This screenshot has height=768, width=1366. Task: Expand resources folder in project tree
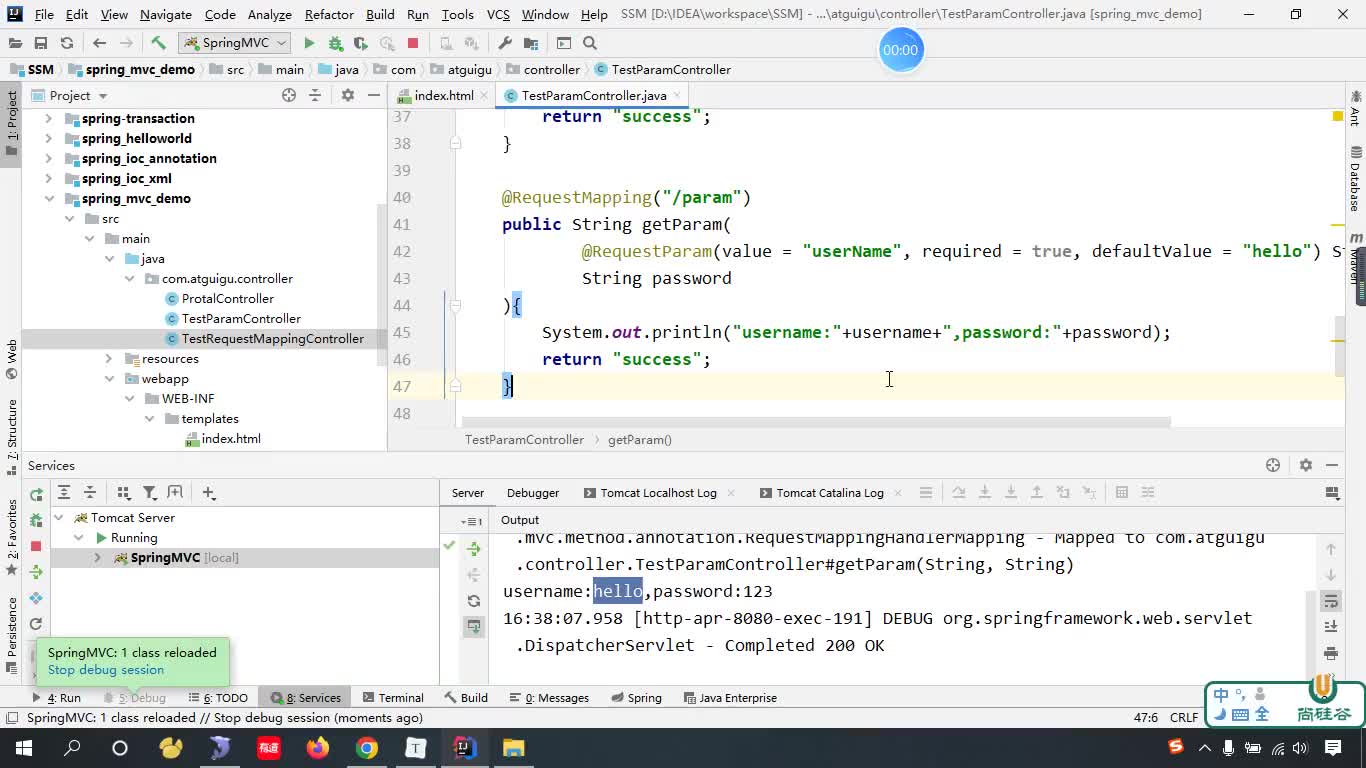point(109,358)
